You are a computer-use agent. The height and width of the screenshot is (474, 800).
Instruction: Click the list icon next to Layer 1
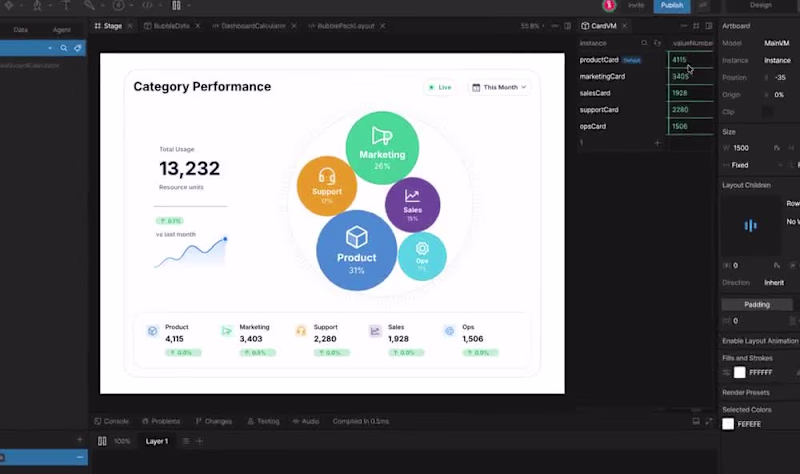pyautogui.click(x=186, y=441)
